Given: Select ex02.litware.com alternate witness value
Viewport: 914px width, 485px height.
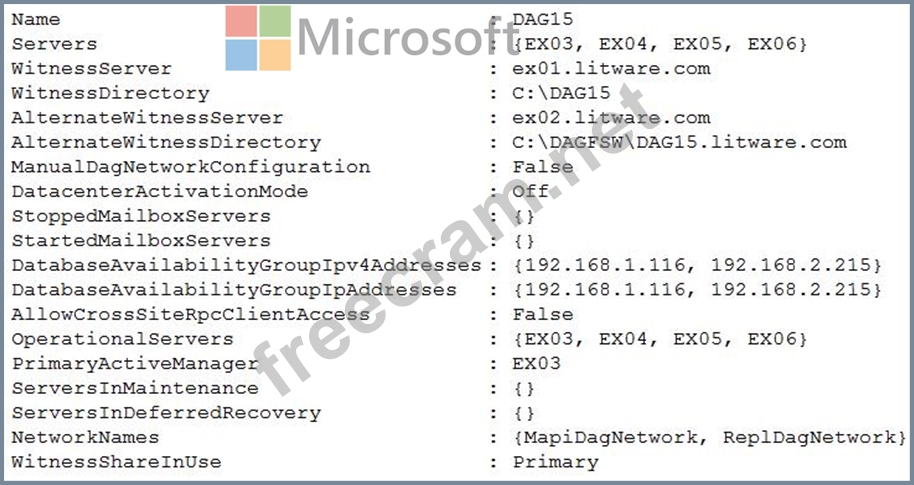Looking at the screenshot, I should click(611, 118).
